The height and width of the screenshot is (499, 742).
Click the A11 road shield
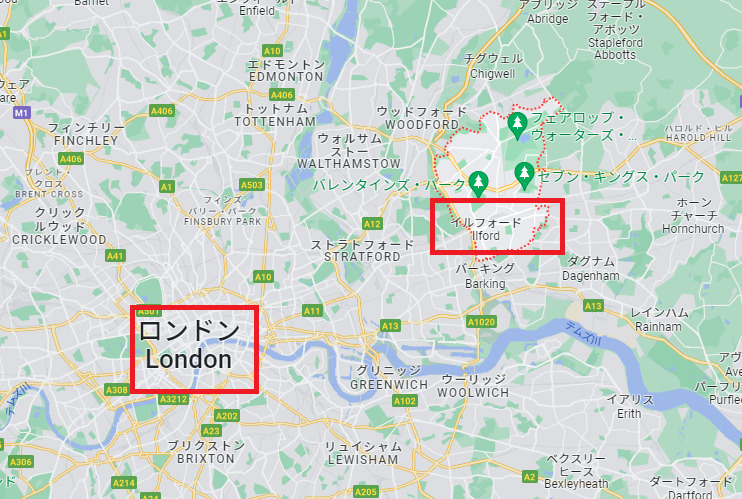tap(312, 311)
